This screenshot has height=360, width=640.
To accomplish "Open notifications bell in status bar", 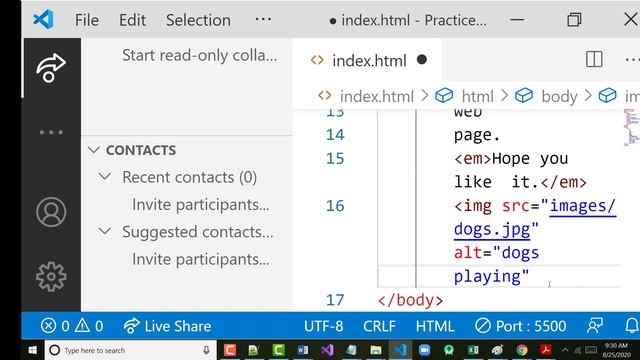I will click(631, 326).
